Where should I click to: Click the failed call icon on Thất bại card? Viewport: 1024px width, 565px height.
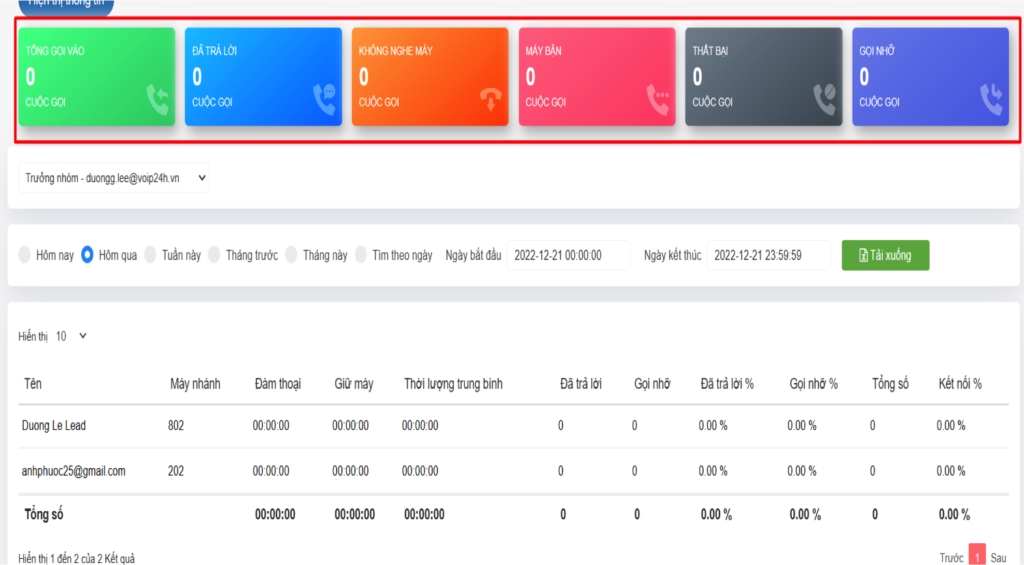tap(824, 98)
